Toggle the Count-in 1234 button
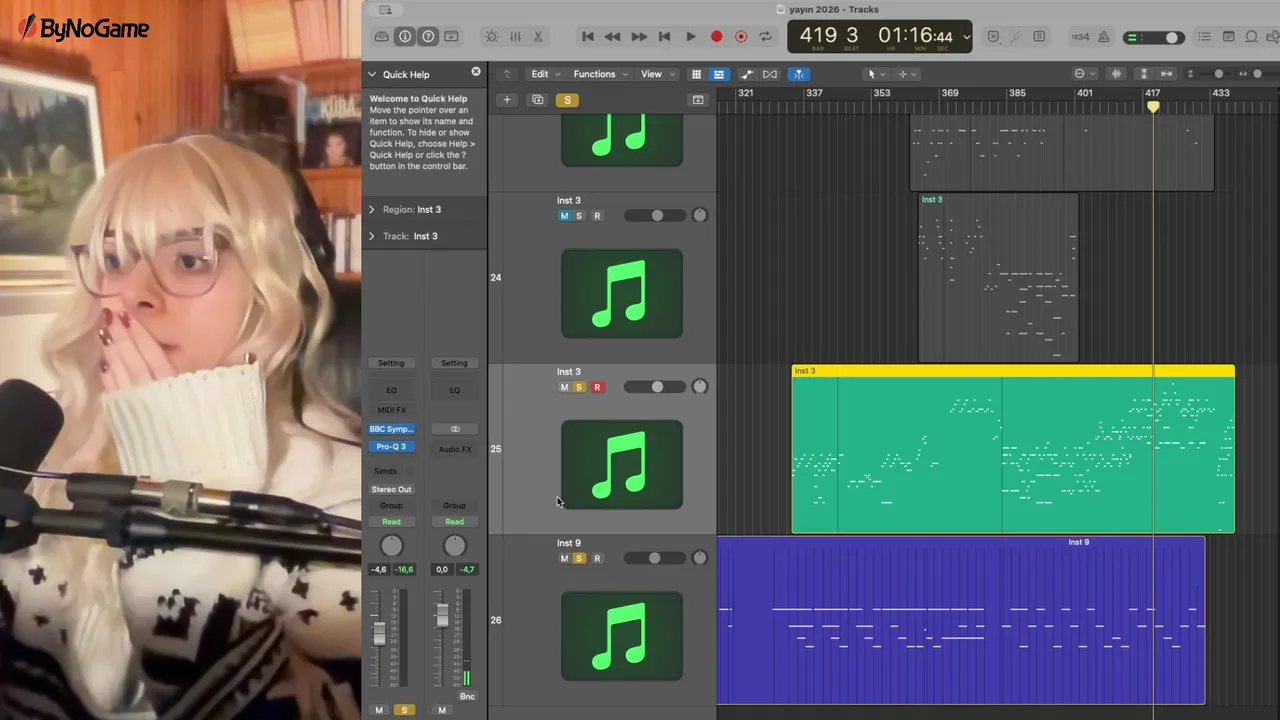Viewport: 1280px width, 720px height. tap(1080, 37)
